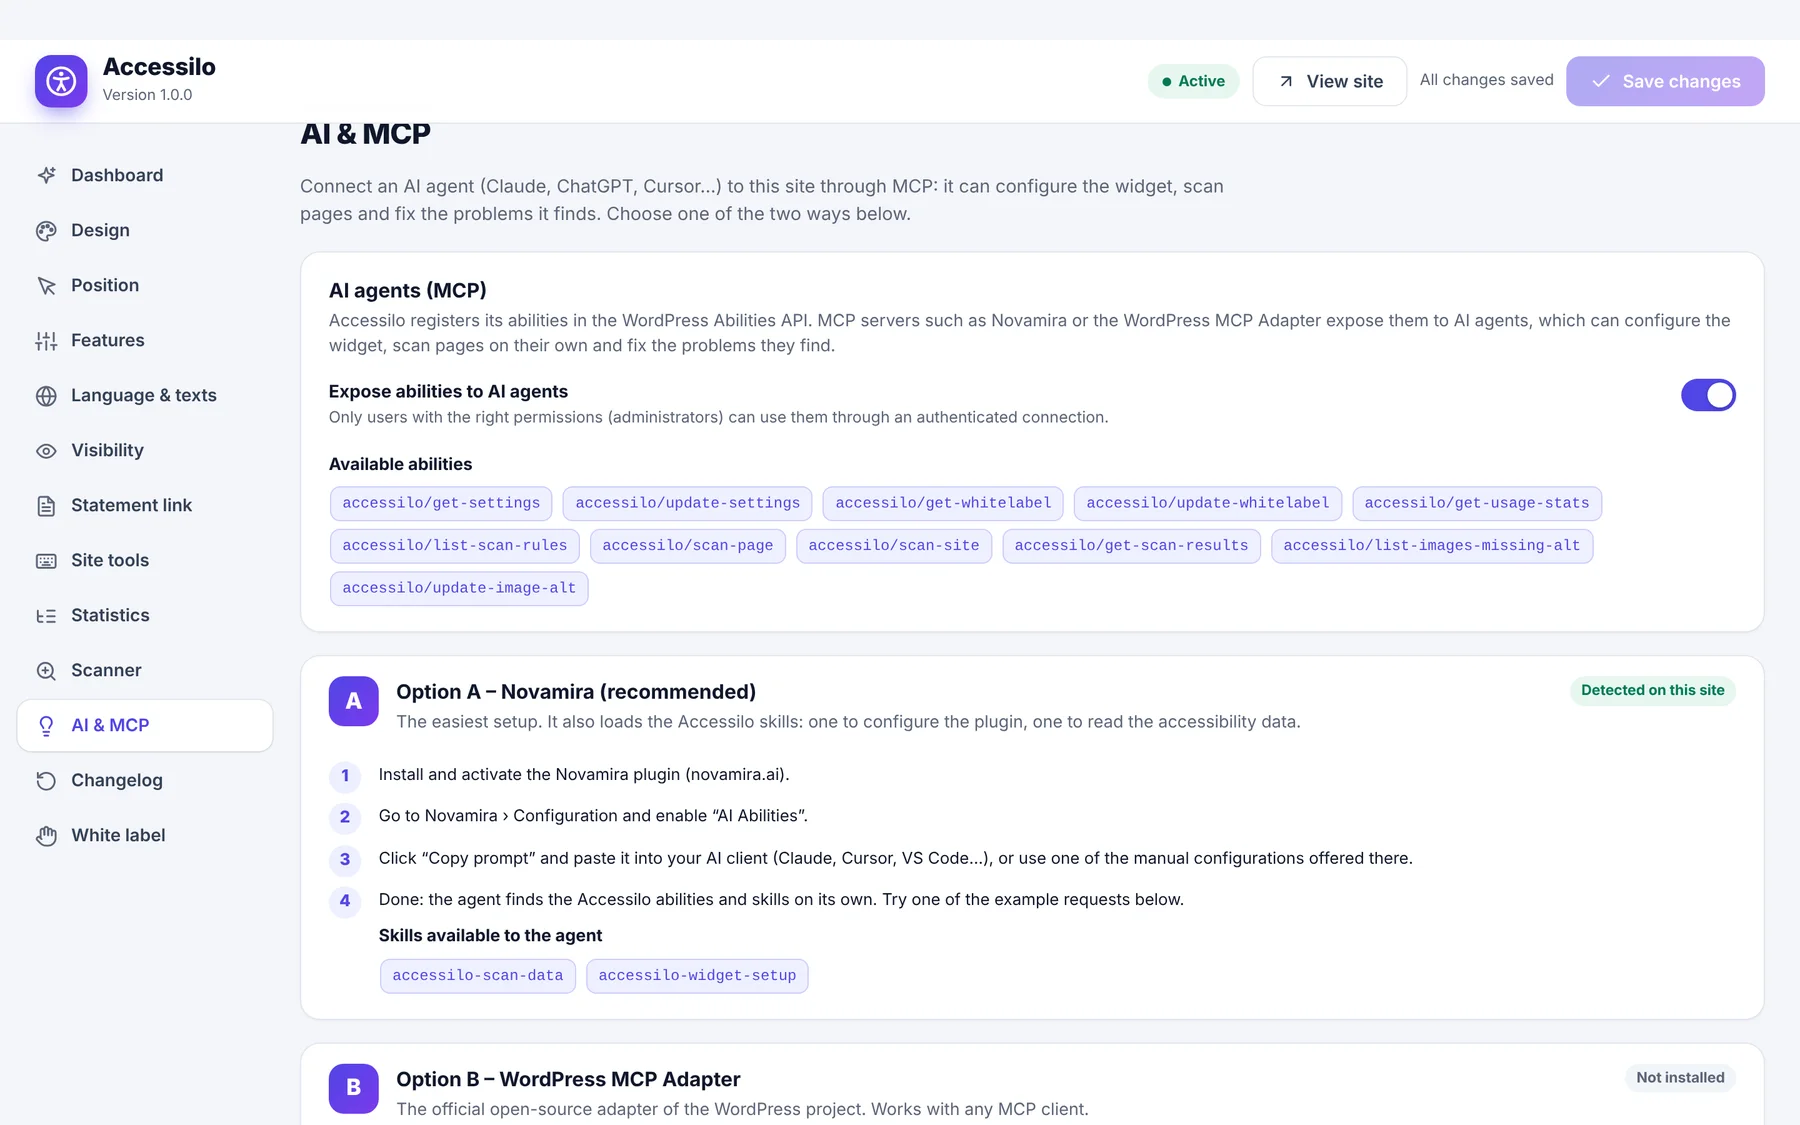The width and height of the screenshot is (1800, 1125).
Task: Select the accessilo/list-scan-rules ability chip
Action: coord(455,546)
